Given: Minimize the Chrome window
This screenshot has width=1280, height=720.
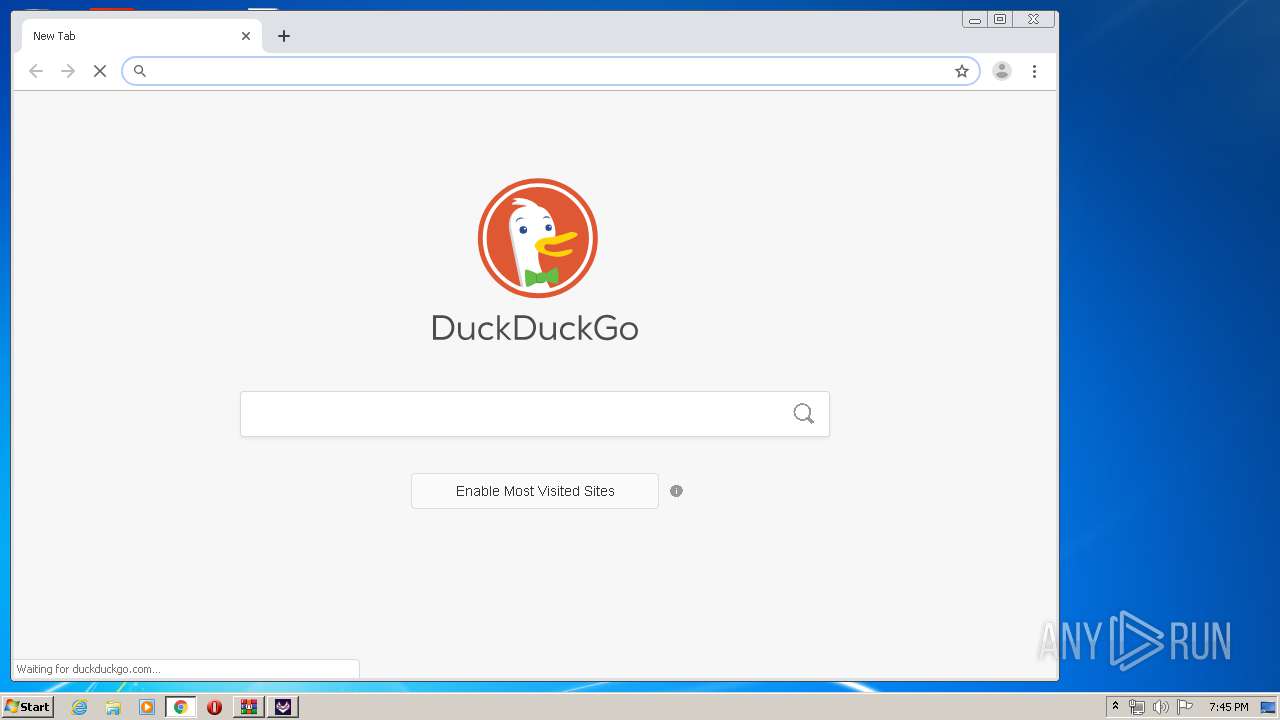Looking at the screenshot, I should click(x=974, y=19).
